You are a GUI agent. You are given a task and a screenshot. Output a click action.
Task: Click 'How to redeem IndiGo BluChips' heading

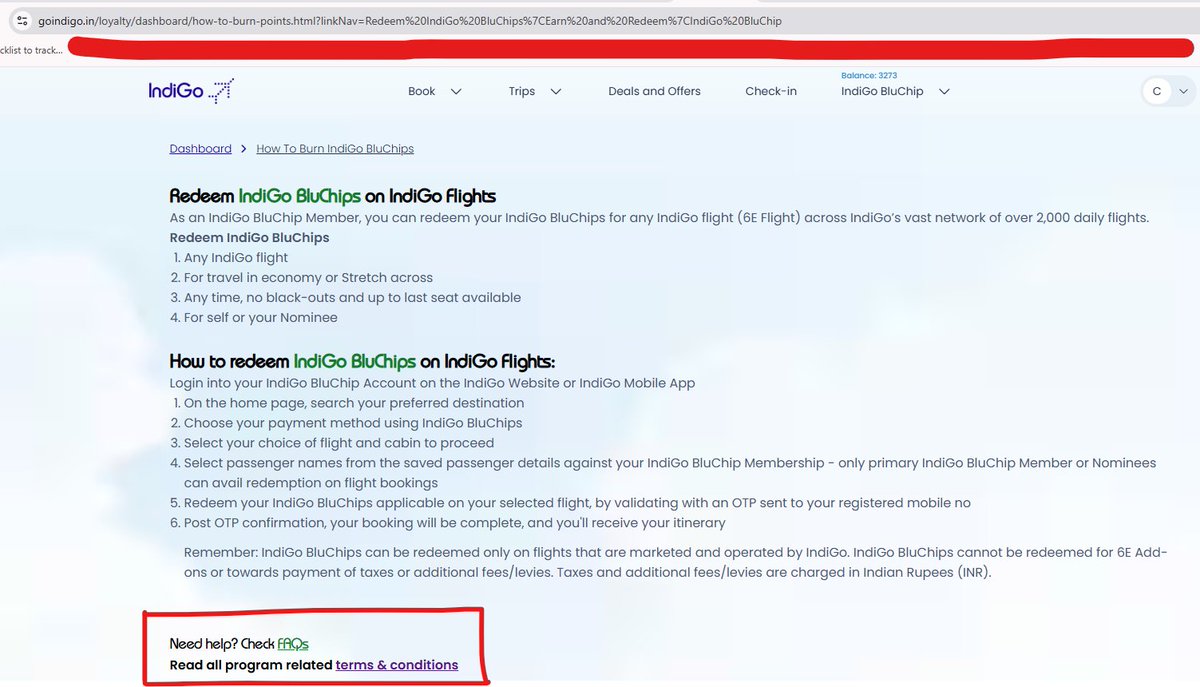click(362, 361)
